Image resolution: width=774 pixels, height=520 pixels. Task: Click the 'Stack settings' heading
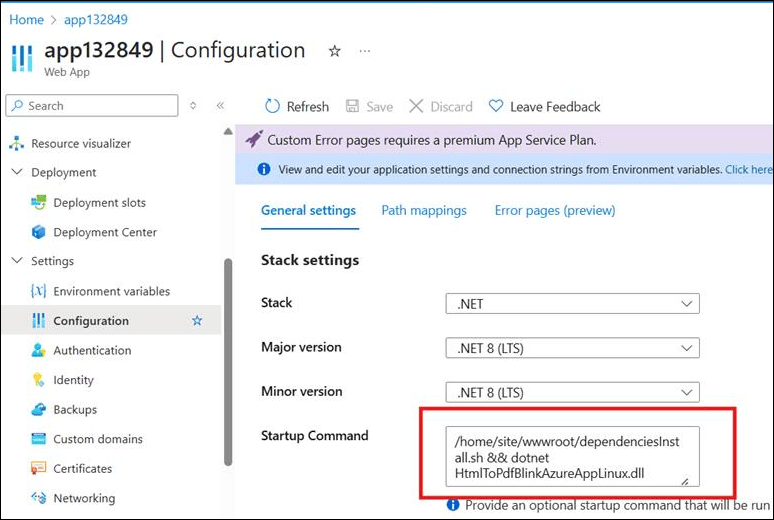tap(310, 260)
